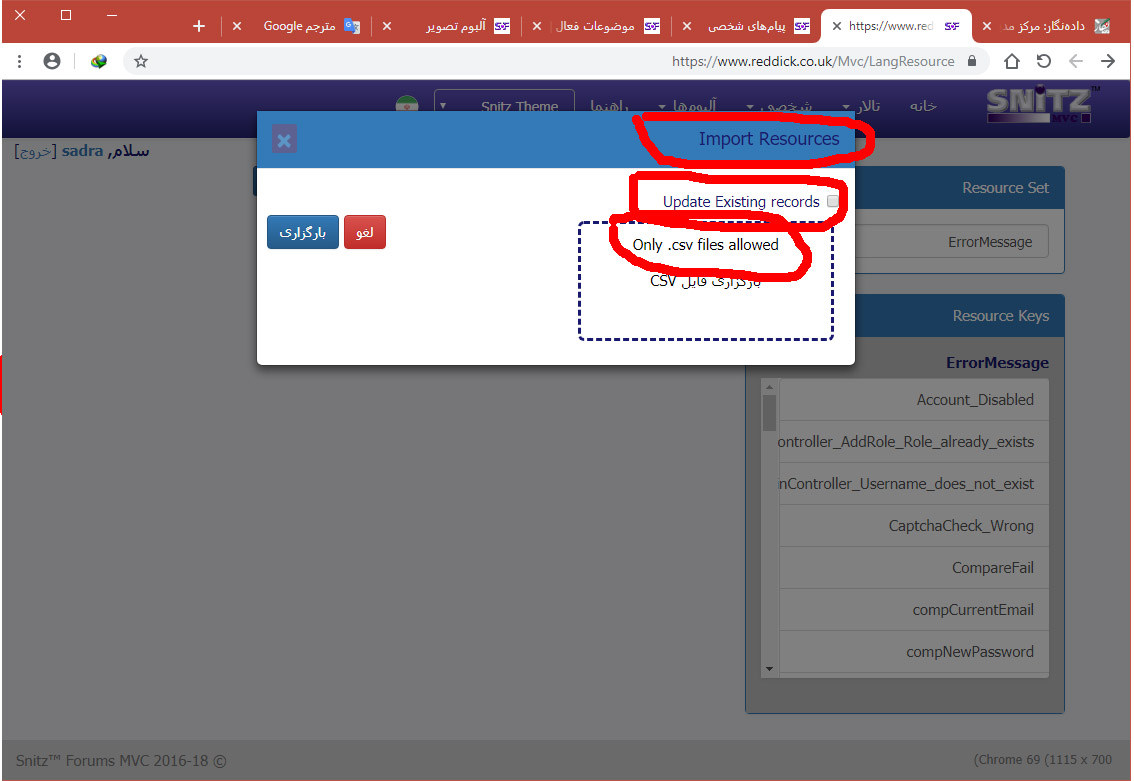Image resolution: width=1134 pixels, height=781 pixels.
Task: Click the bookmark star icon
Action: pyautogui.click(x=141, y=61)
